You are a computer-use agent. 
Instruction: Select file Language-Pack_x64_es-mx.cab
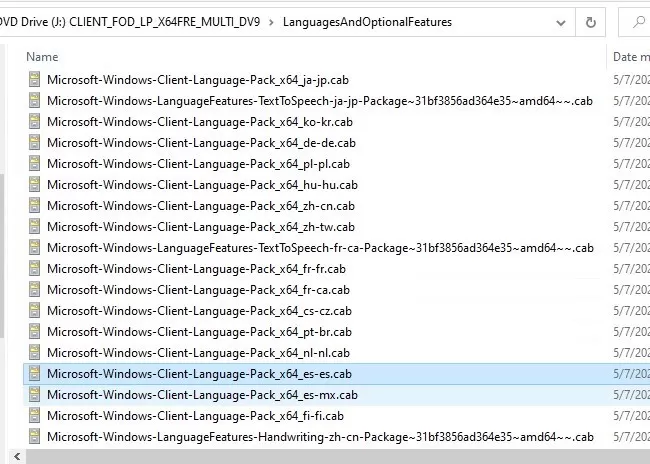202,395
